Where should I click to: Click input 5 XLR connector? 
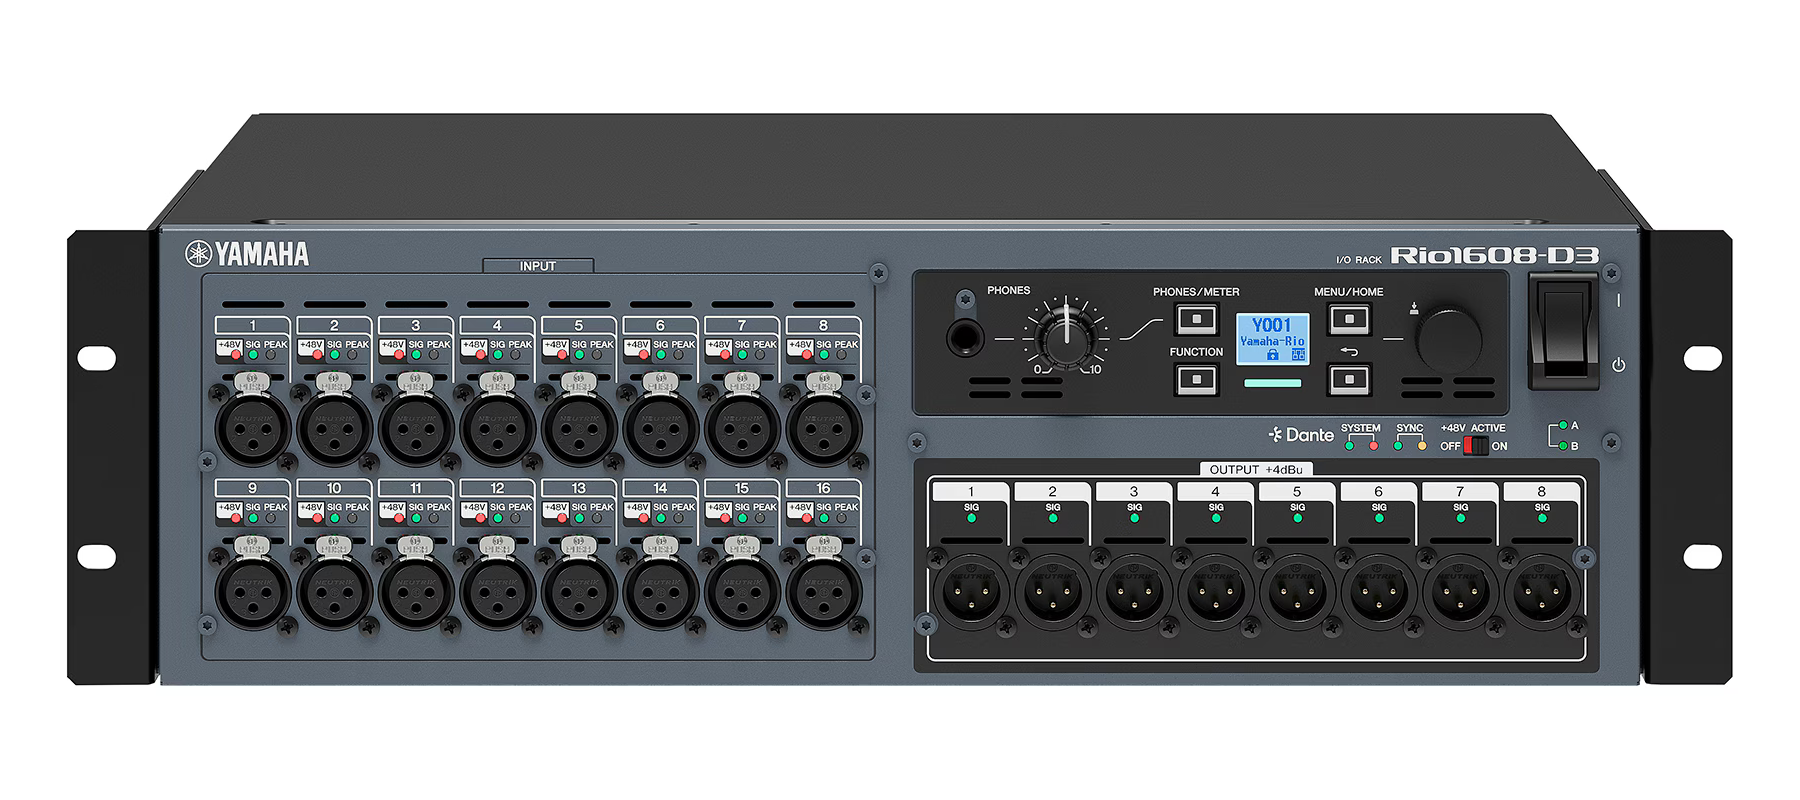coord(578,429)
